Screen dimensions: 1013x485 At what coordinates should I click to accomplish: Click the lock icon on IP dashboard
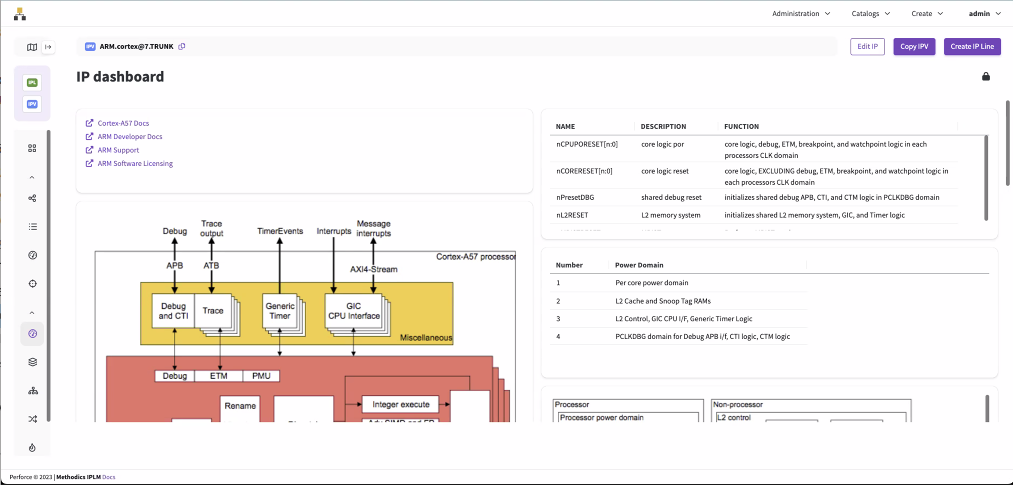(986, 77)
